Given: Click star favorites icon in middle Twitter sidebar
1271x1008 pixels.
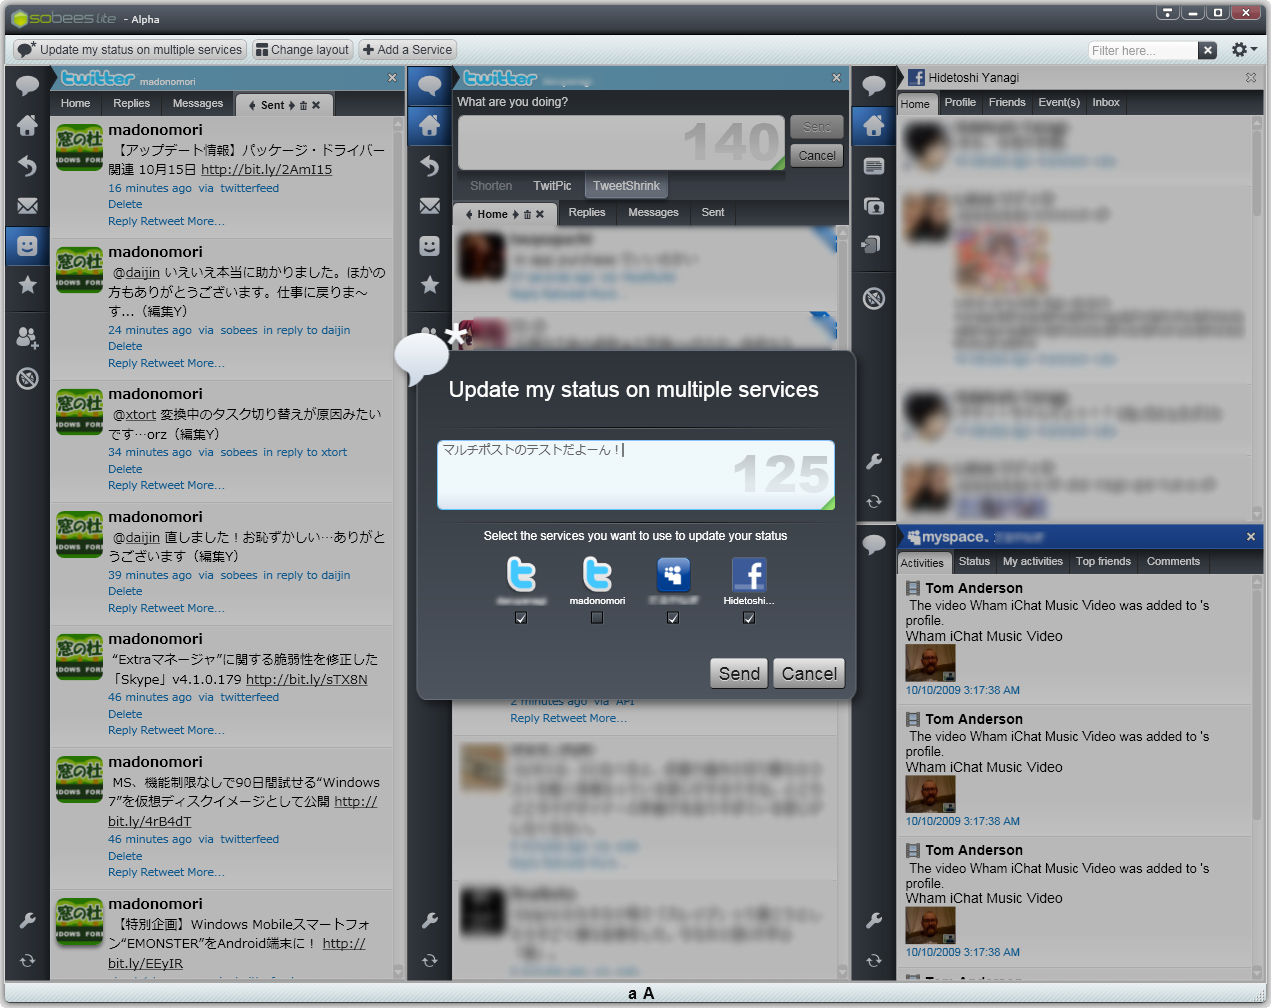Looking at the screenshot, I should [x=429, y=285].
